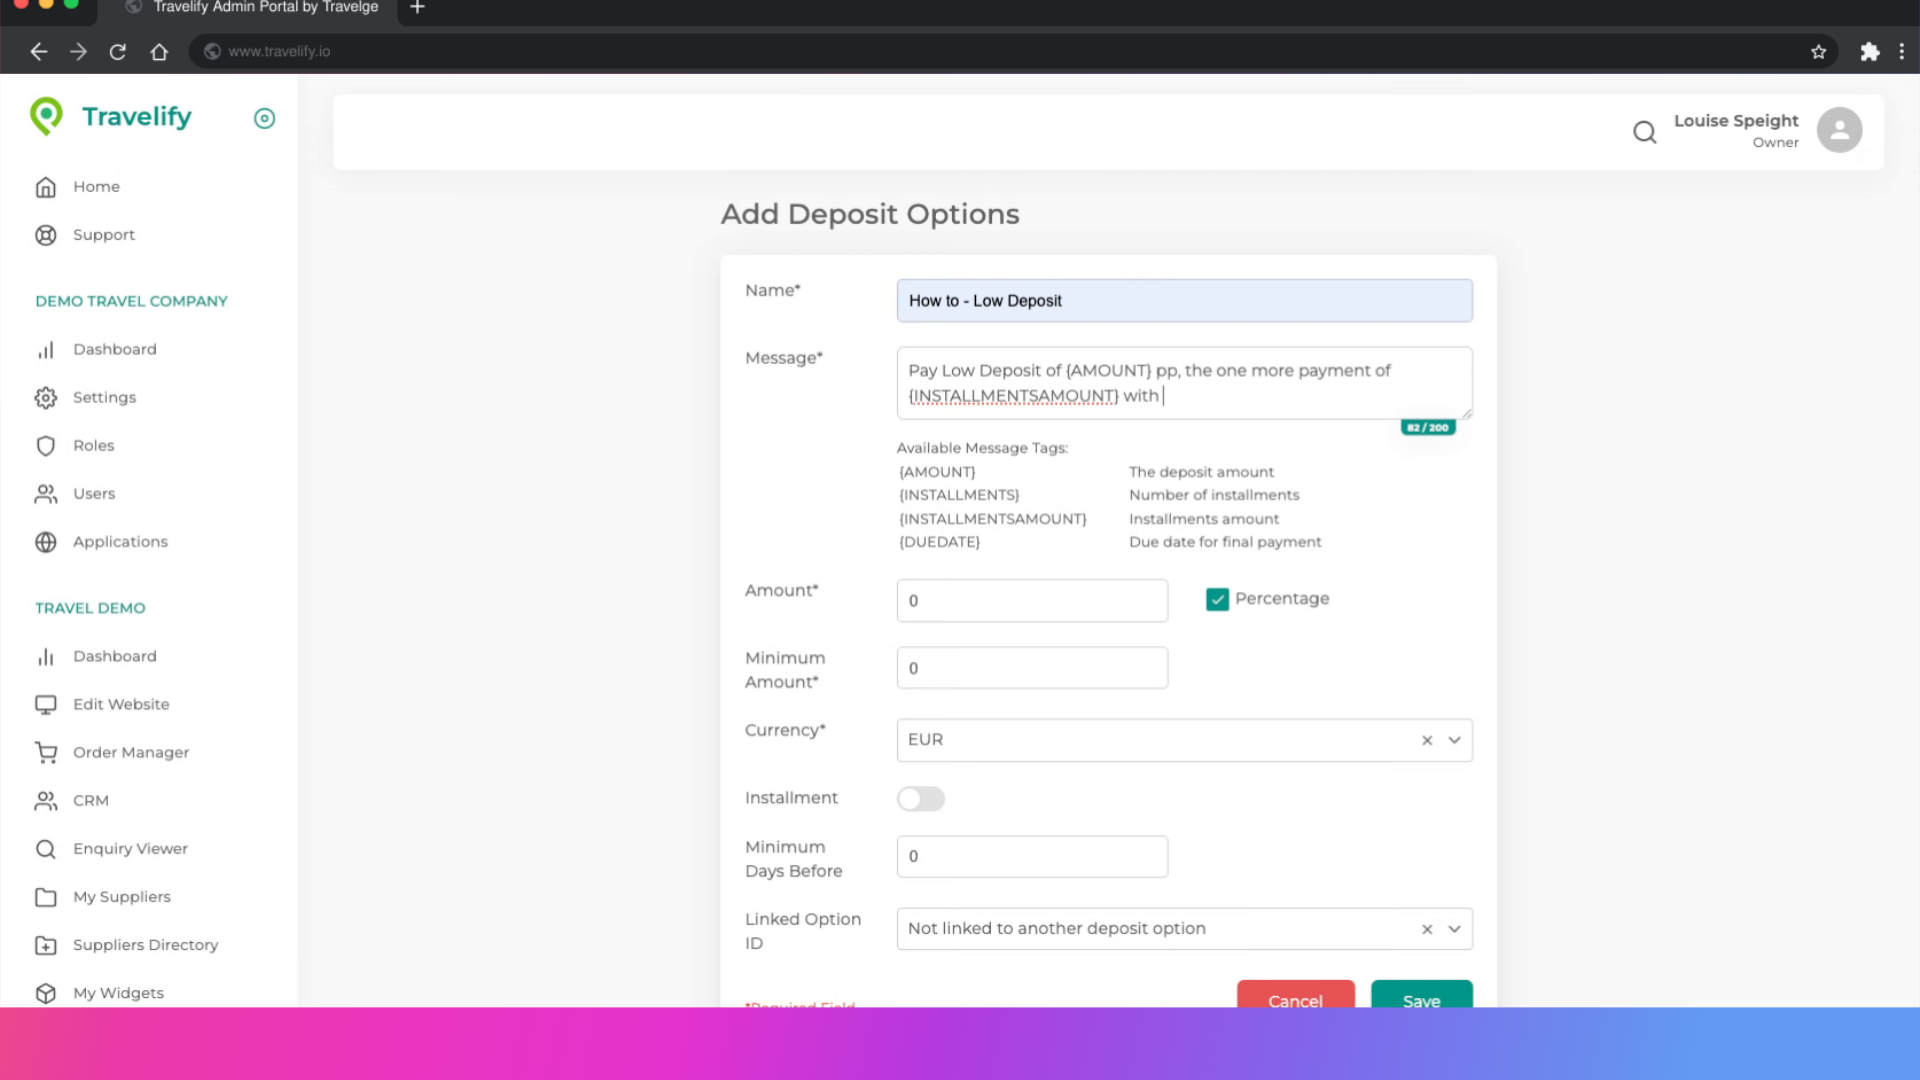The height and width of the screenshot is (1080, 1920).
Task: Enable the Installment toggle switch
Action: [x=920, y=798]
